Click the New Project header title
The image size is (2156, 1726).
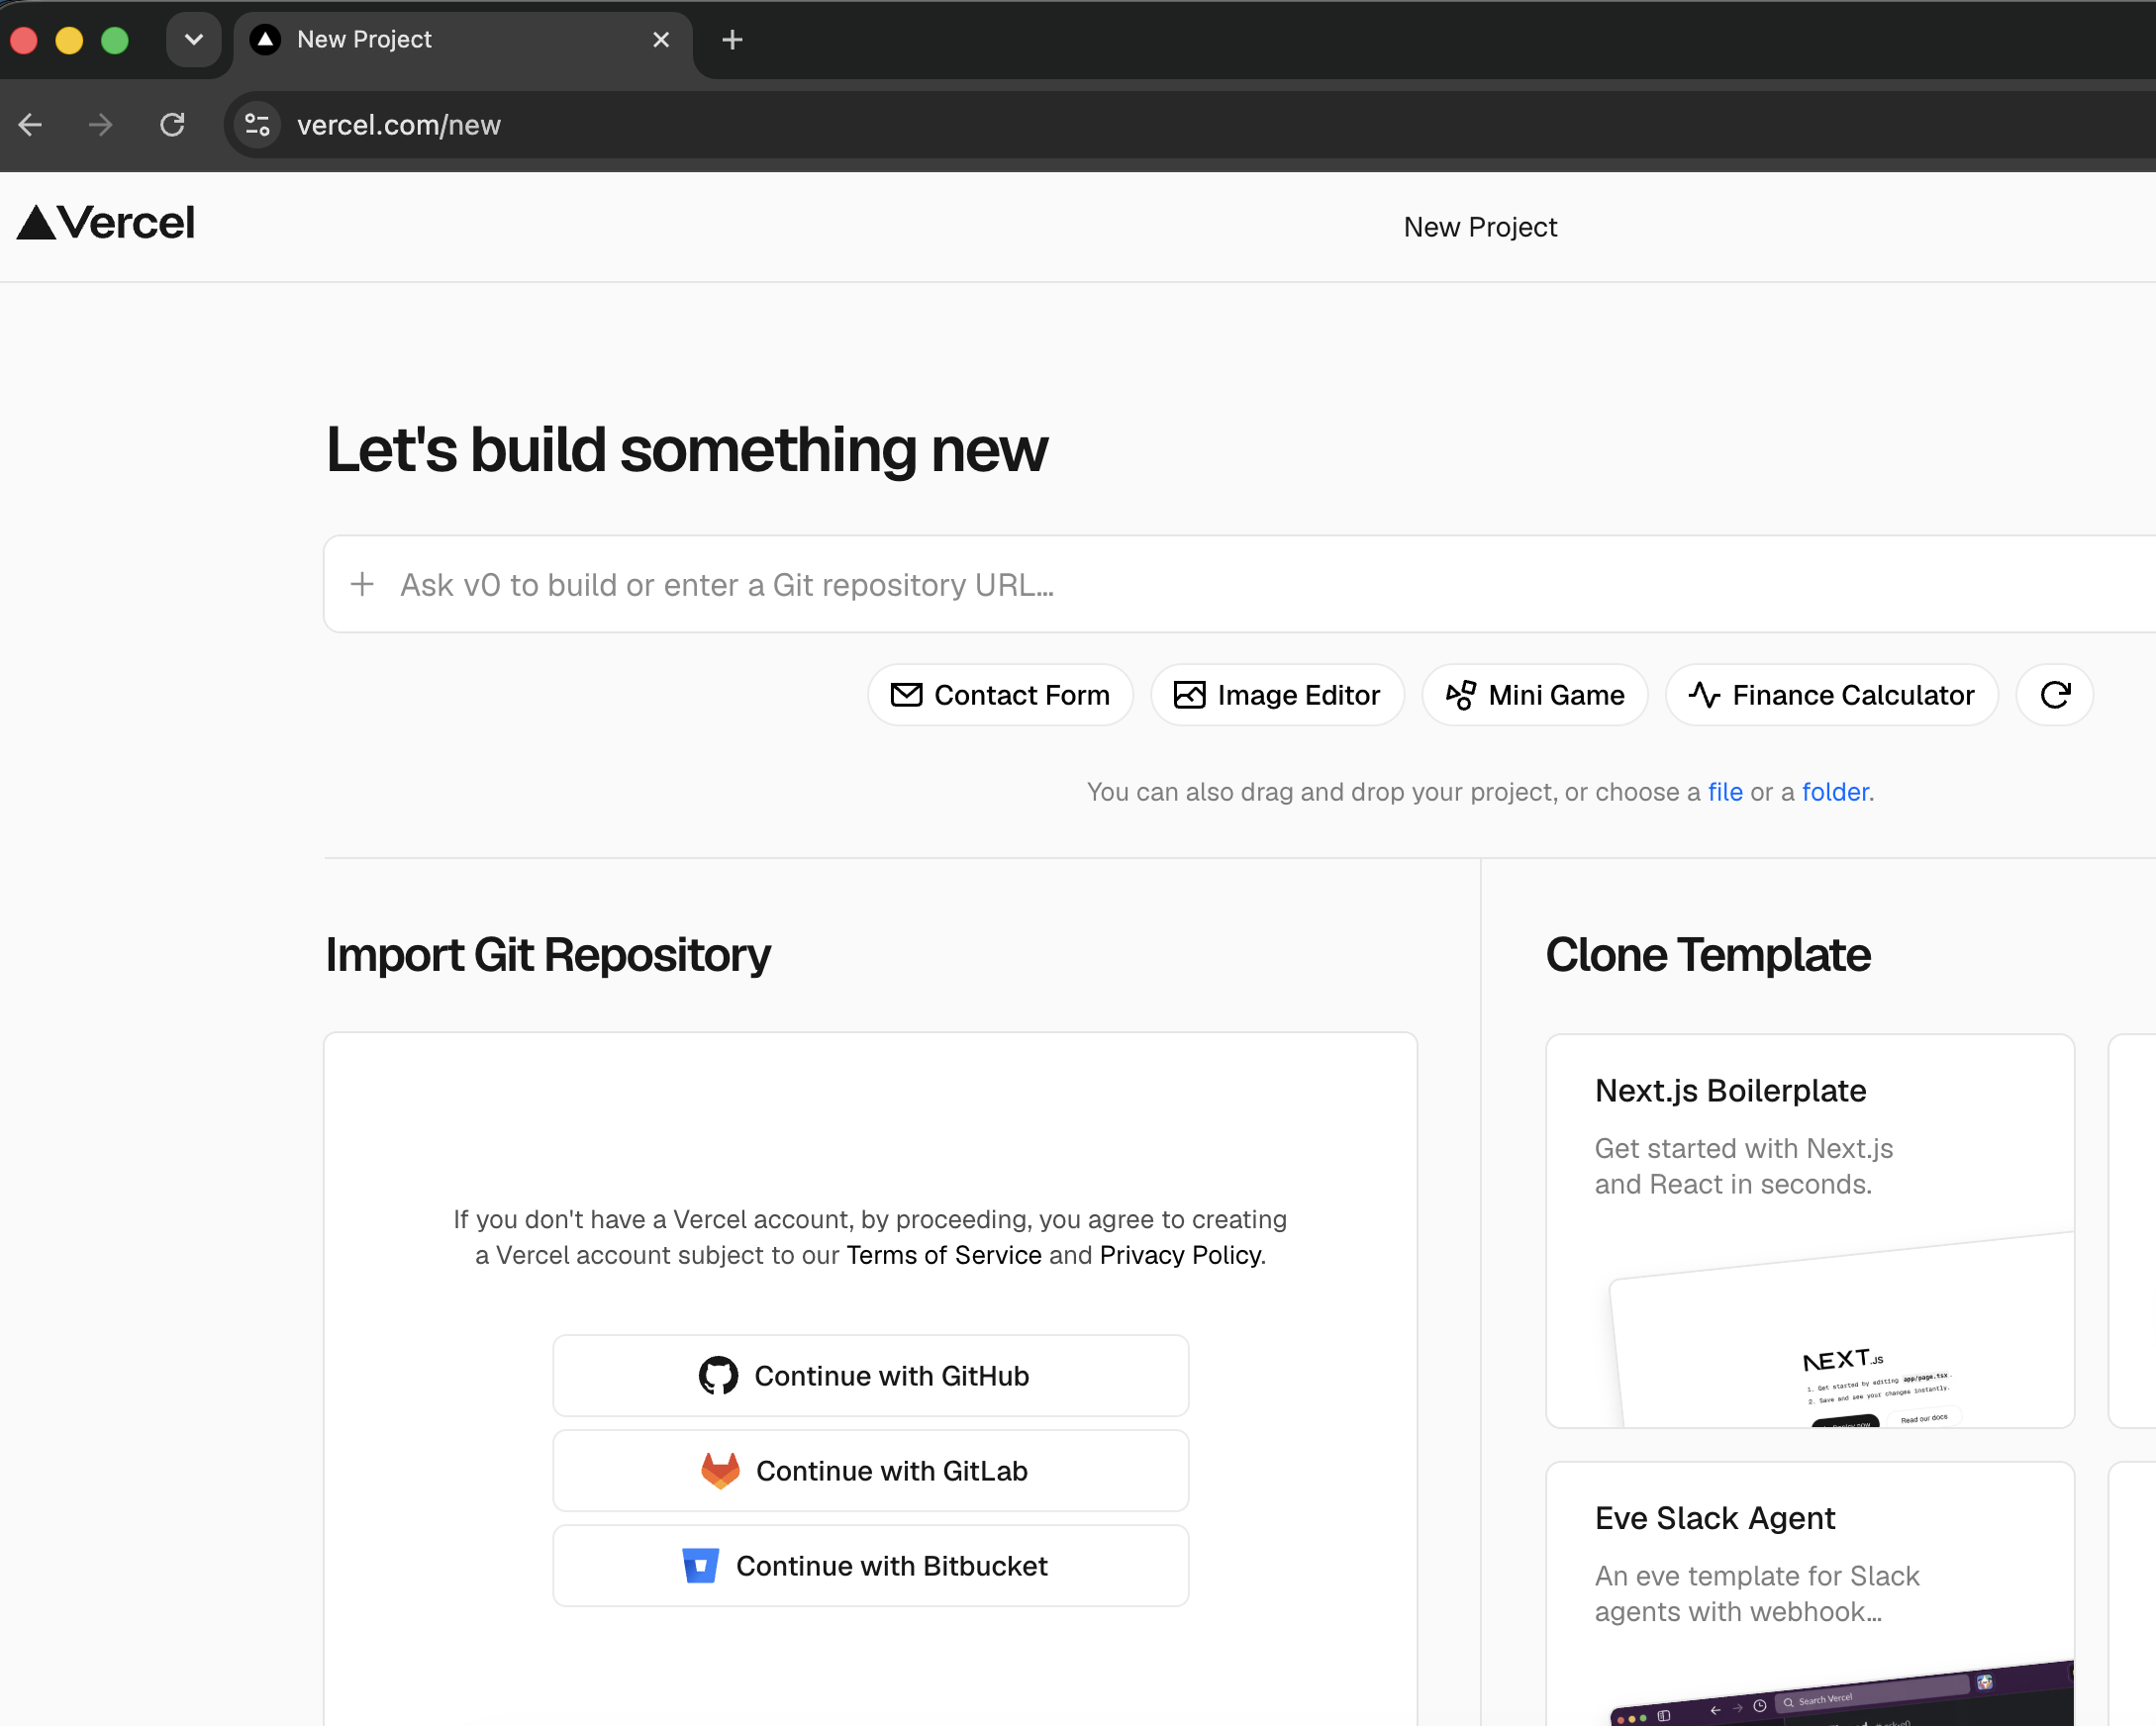point(1480,227)
